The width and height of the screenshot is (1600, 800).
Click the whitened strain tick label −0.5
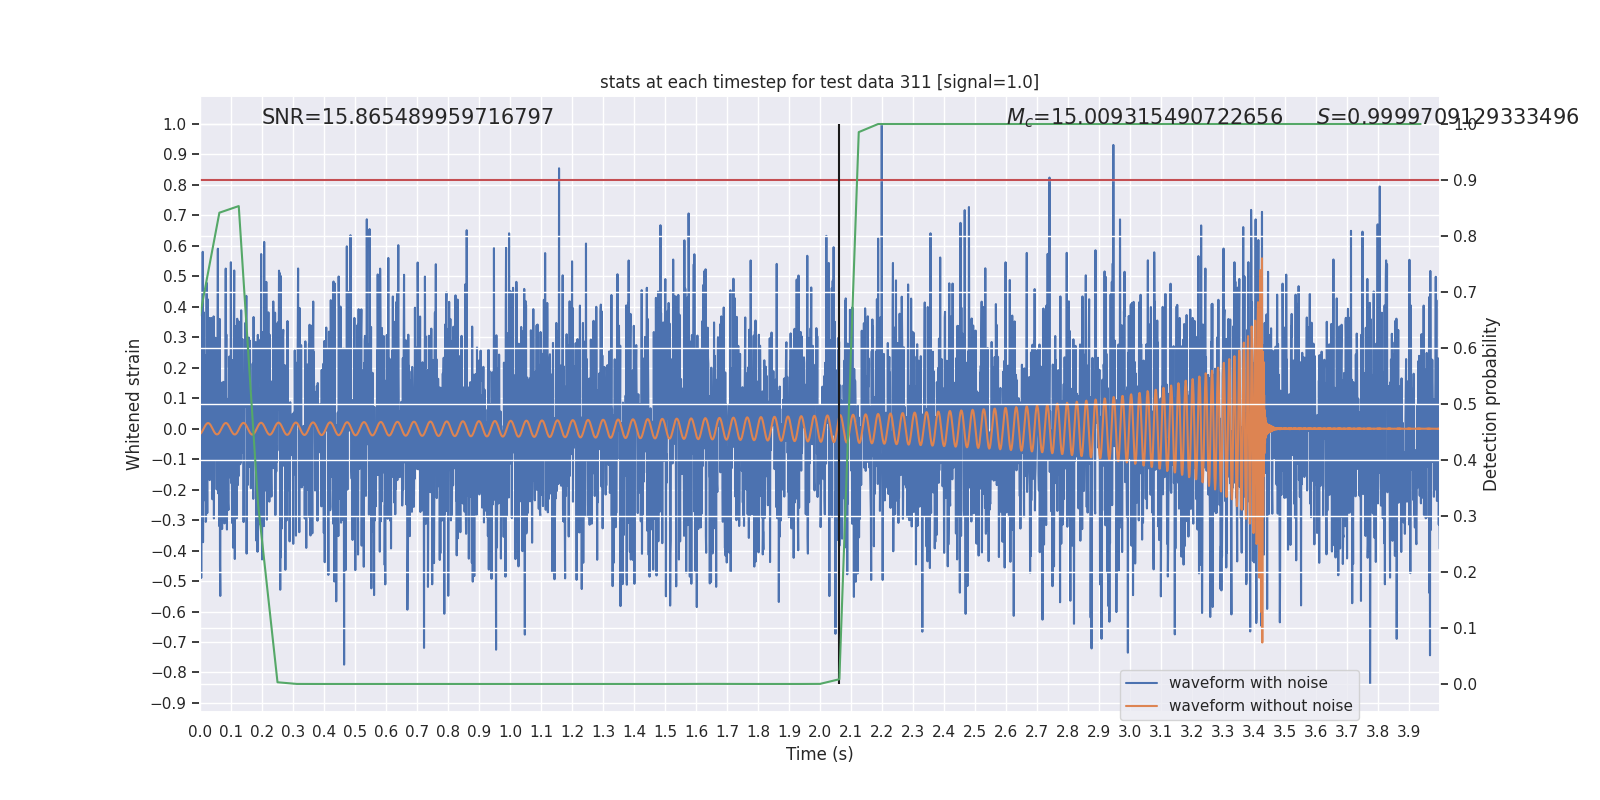169,581
